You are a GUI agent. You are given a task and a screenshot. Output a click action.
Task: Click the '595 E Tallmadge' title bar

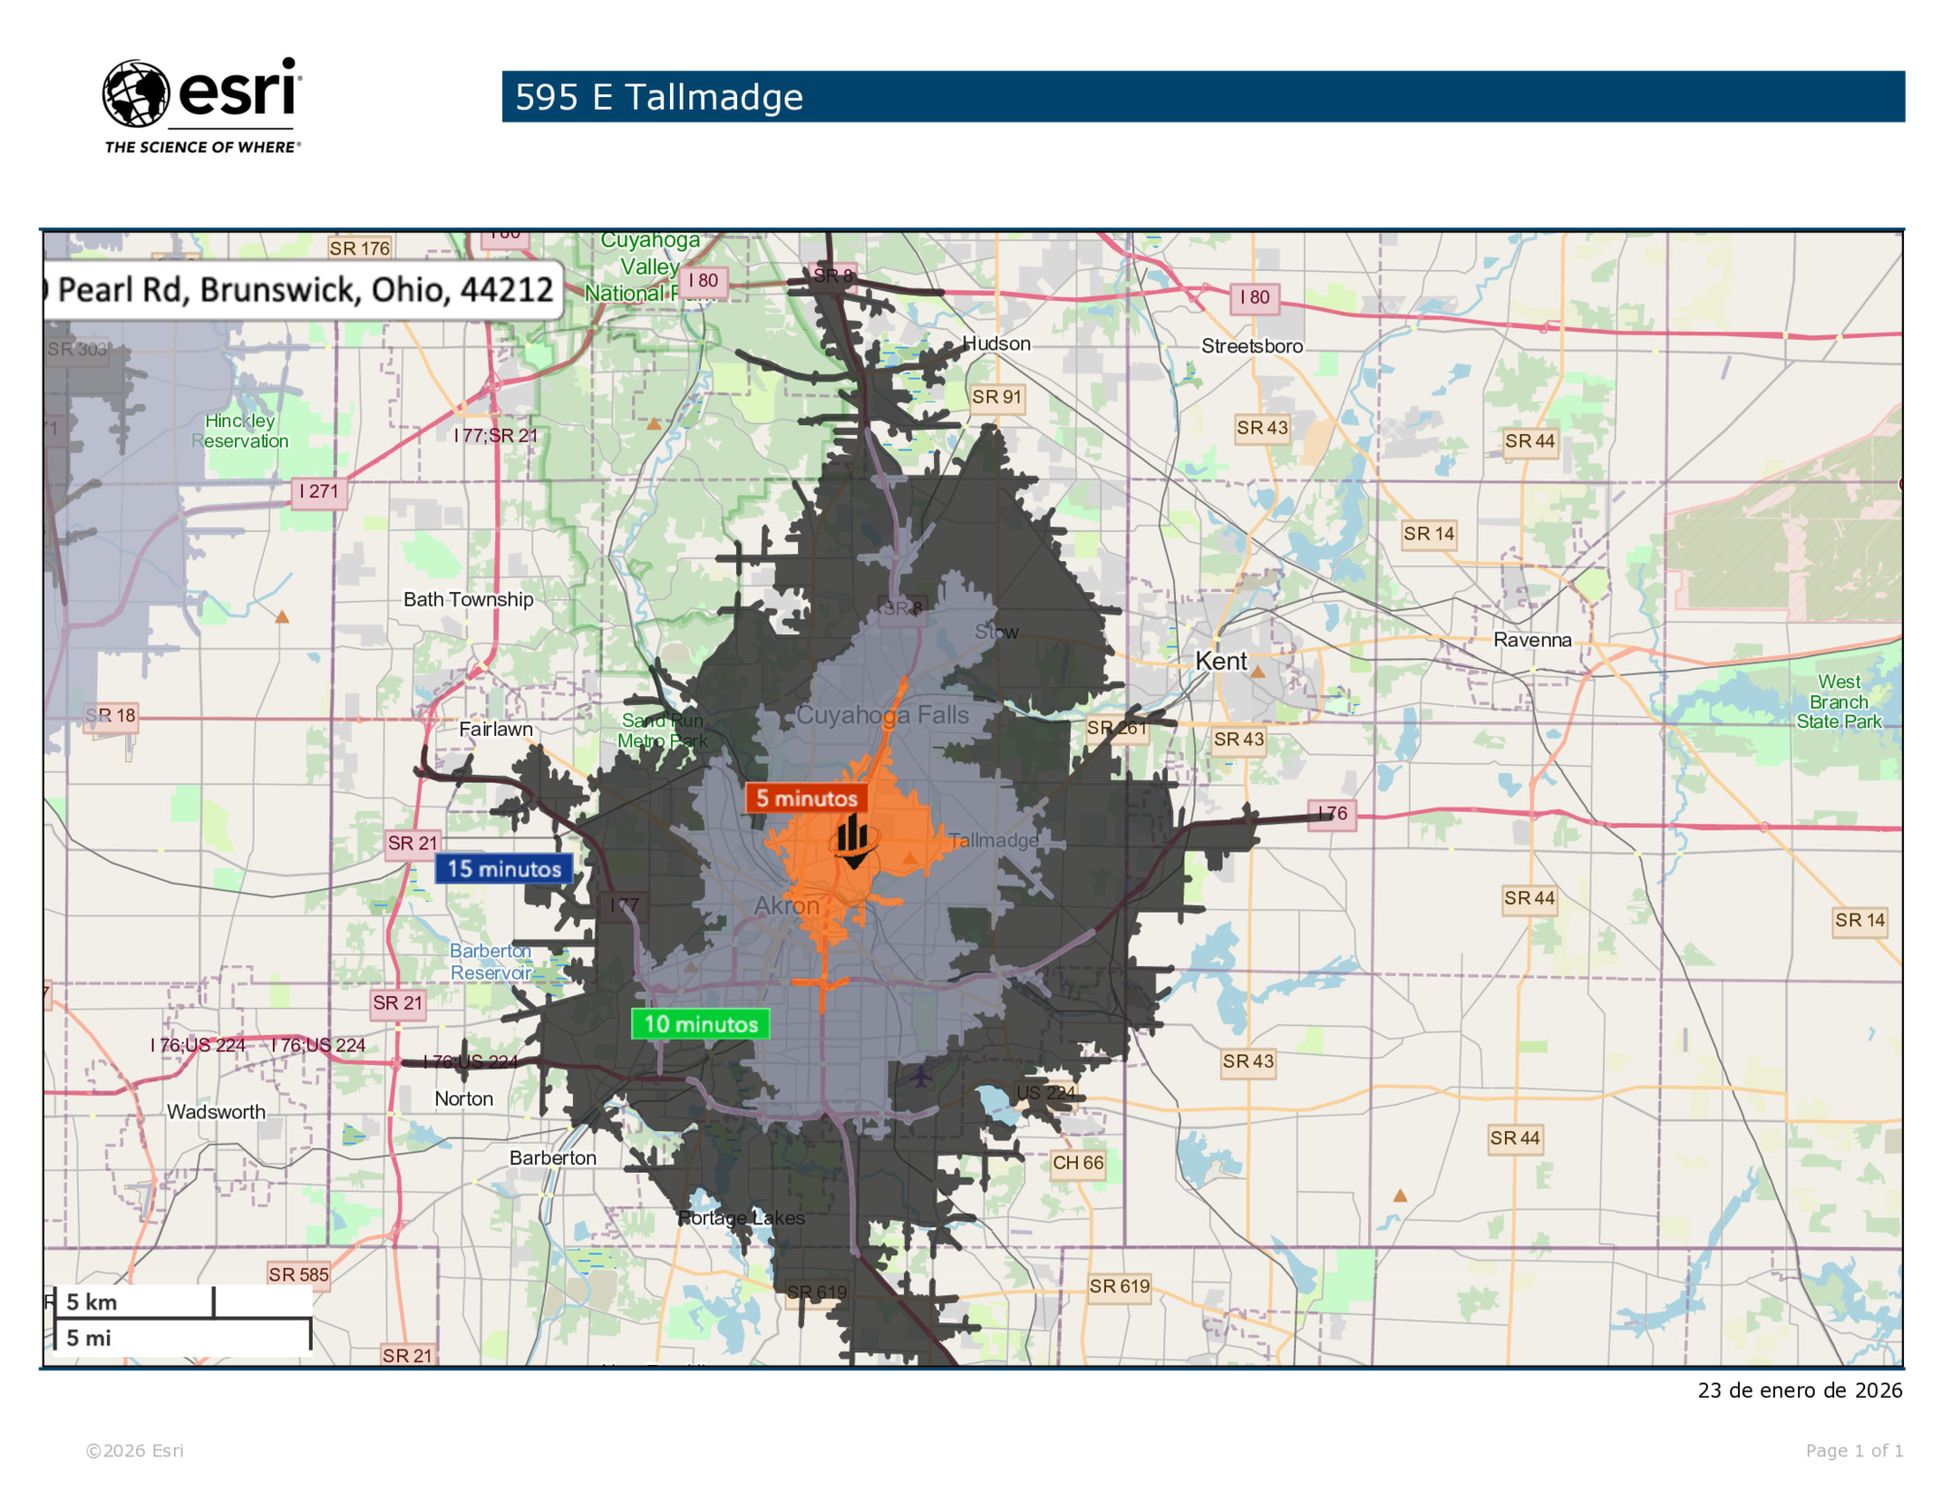point(1202,97)
